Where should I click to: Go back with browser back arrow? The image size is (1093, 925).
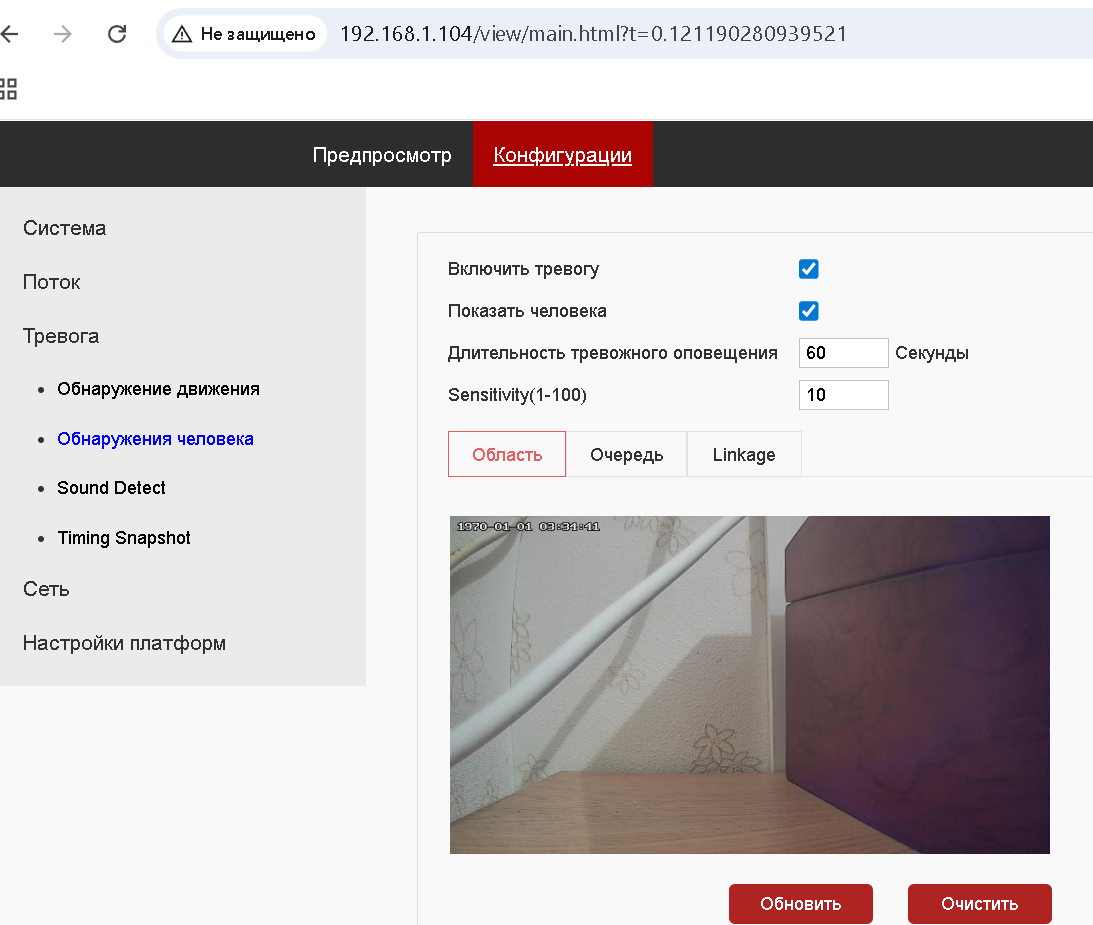(10, 33)
